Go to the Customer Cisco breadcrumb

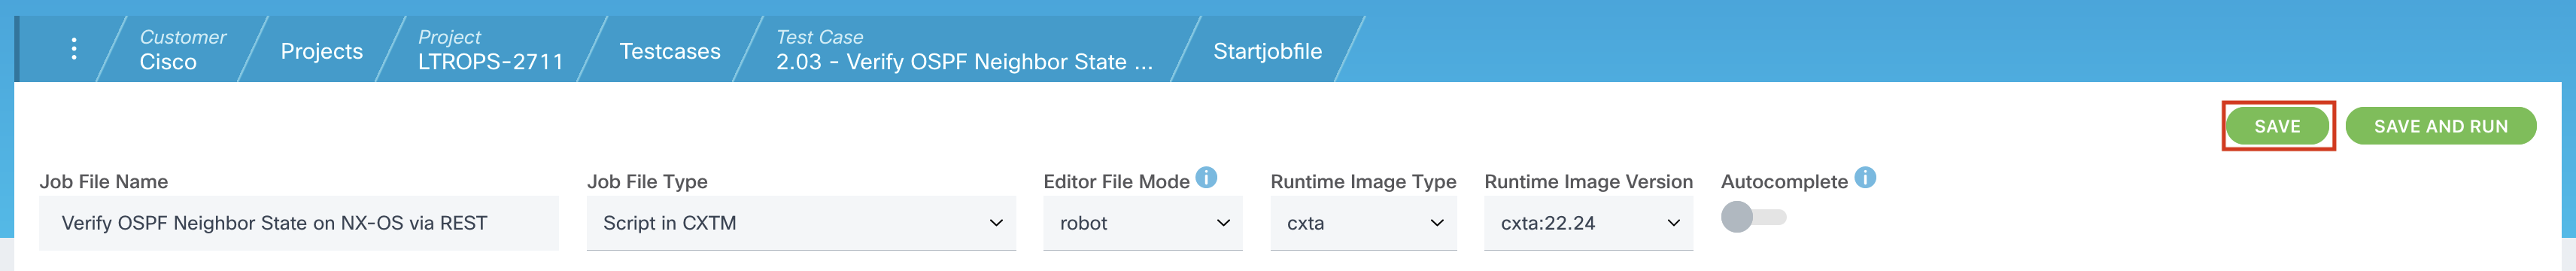(x=182, y=49)
